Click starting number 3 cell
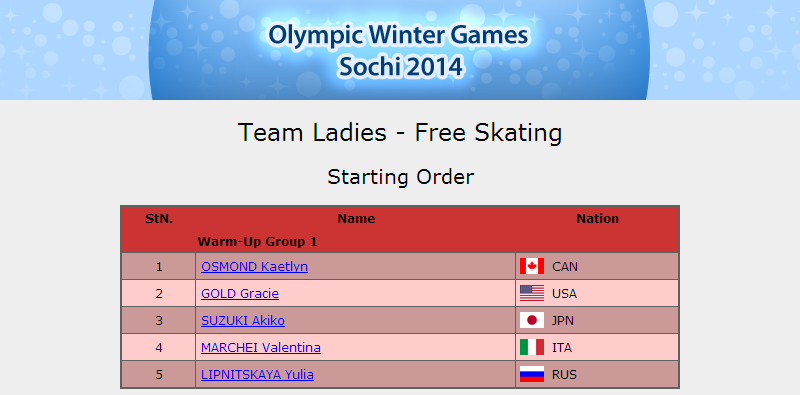The width and height of the screenshot is (800, 395). [x=159, y=320]
